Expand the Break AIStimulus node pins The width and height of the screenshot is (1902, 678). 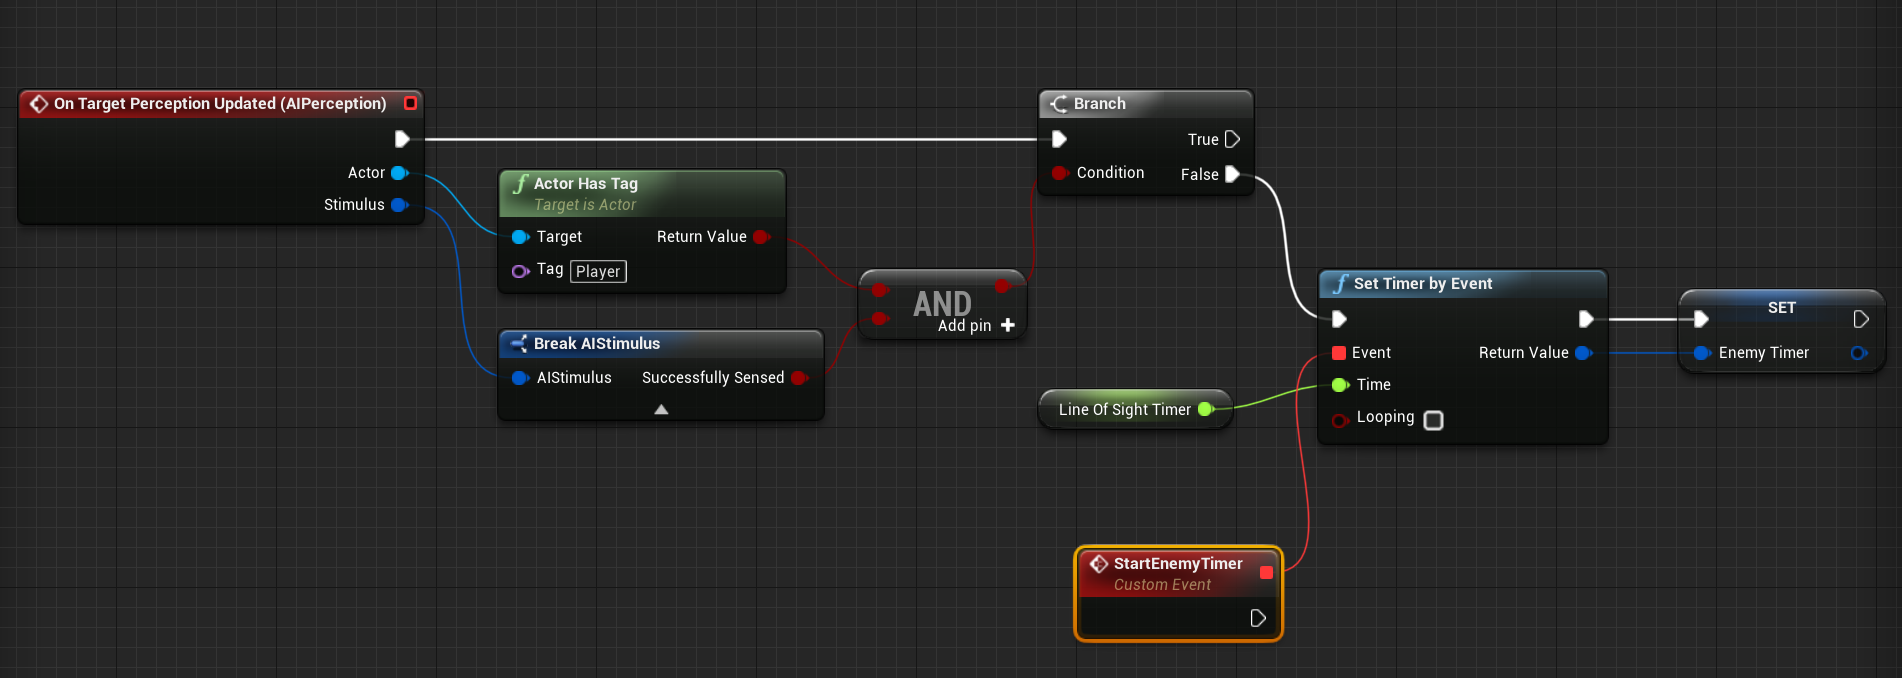[661, 409]
